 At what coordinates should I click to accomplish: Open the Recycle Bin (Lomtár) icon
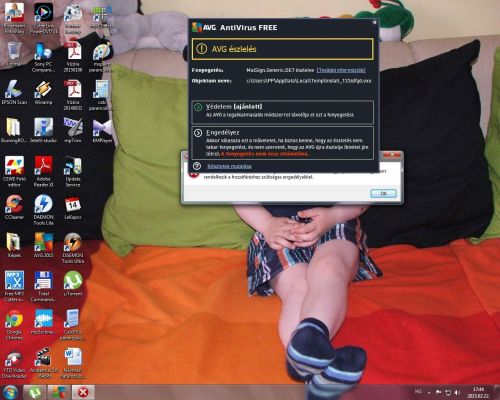coord(14,55)
